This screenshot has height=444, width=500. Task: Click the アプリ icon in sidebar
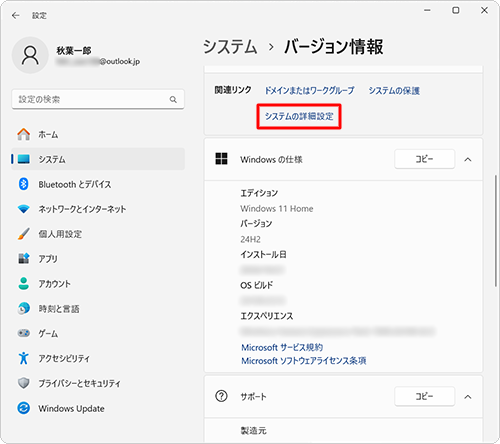point(24,258)
